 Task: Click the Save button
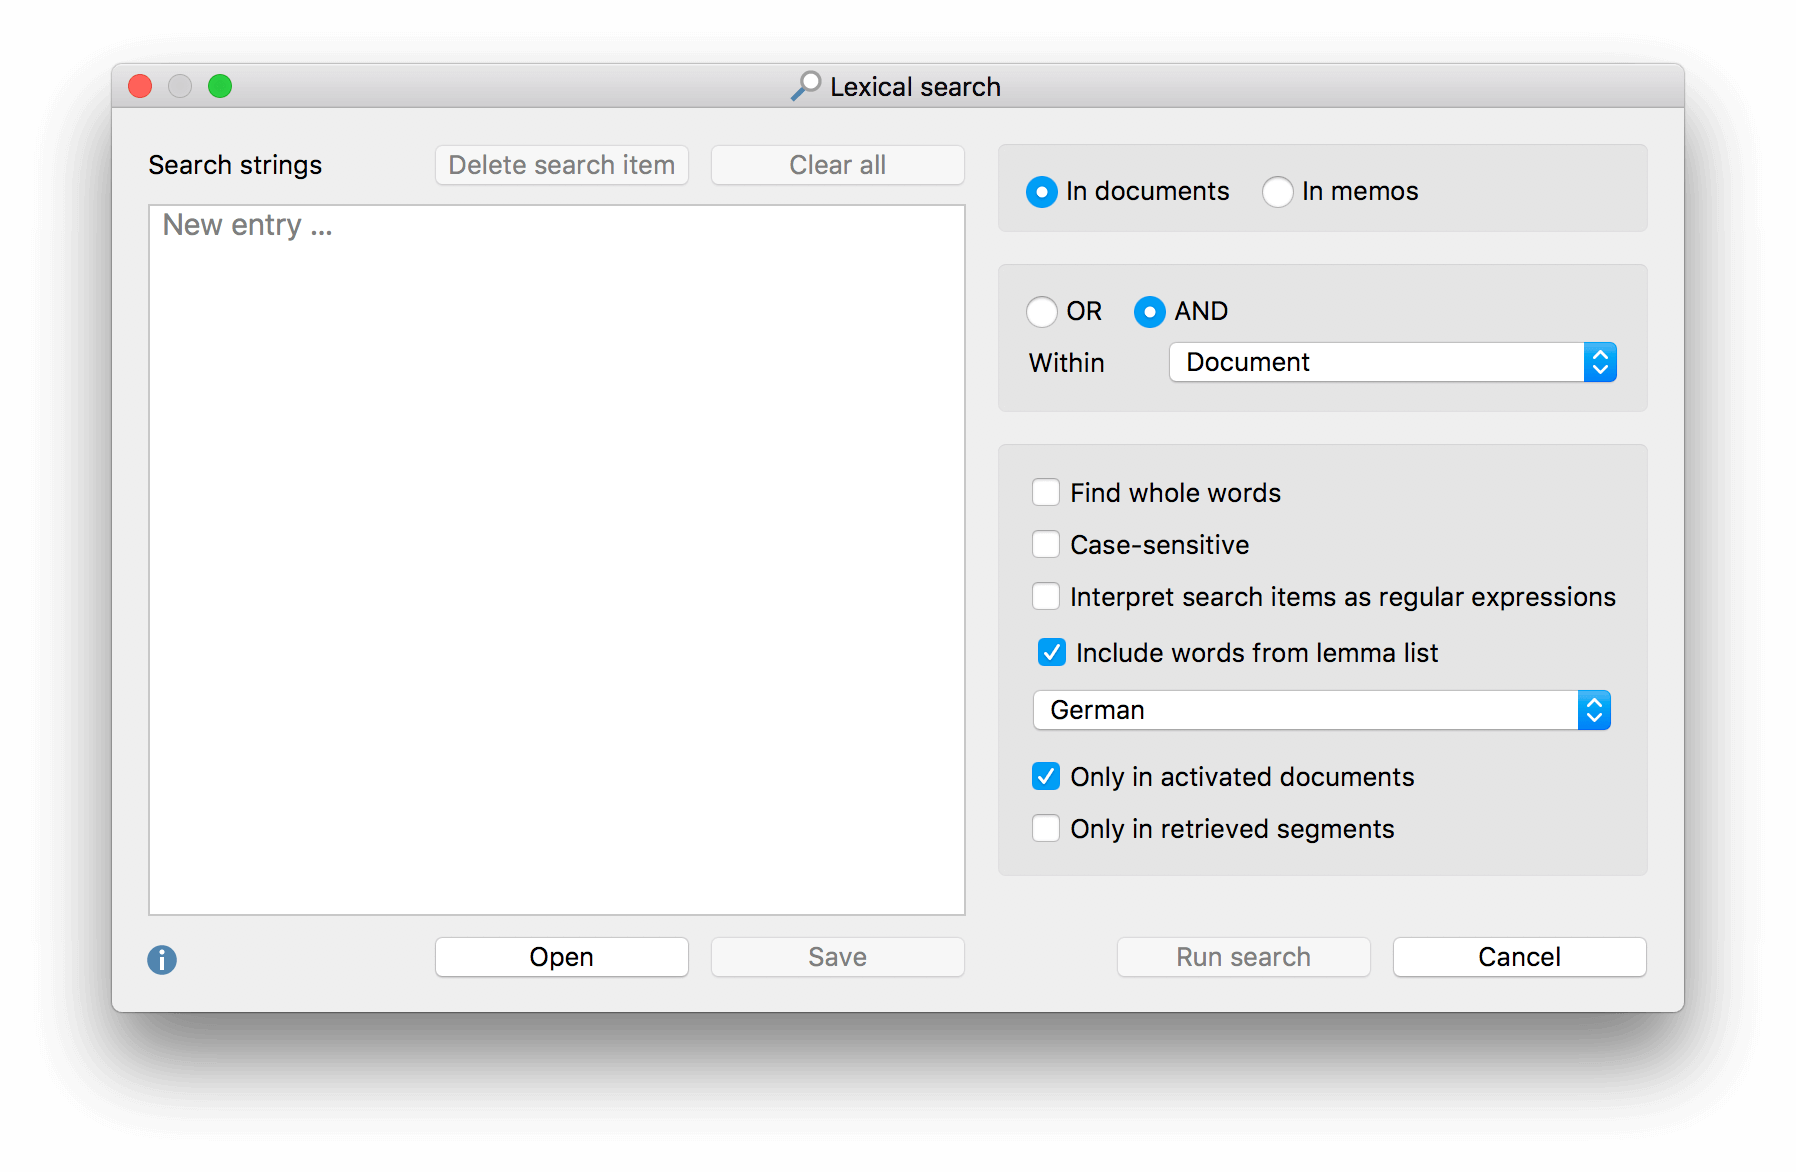tap(837, 957)
